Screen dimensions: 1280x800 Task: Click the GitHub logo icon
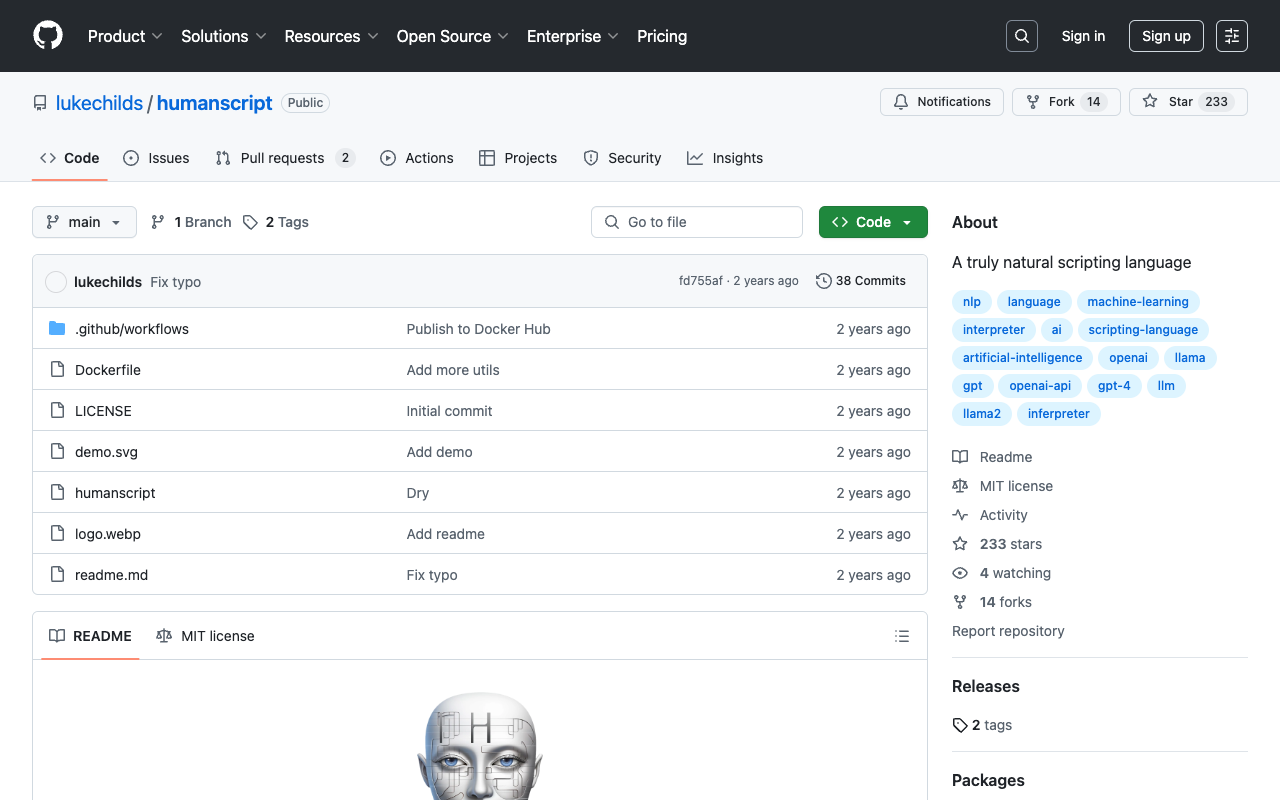click(x=48, y=36)
